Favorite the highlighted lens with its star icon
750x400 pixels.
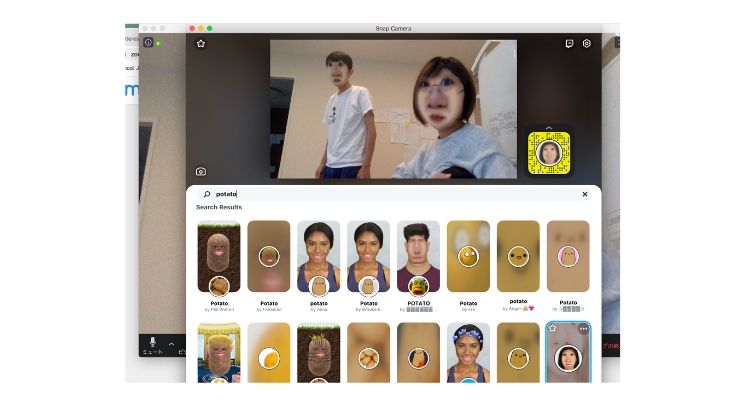tap(553, 328)
